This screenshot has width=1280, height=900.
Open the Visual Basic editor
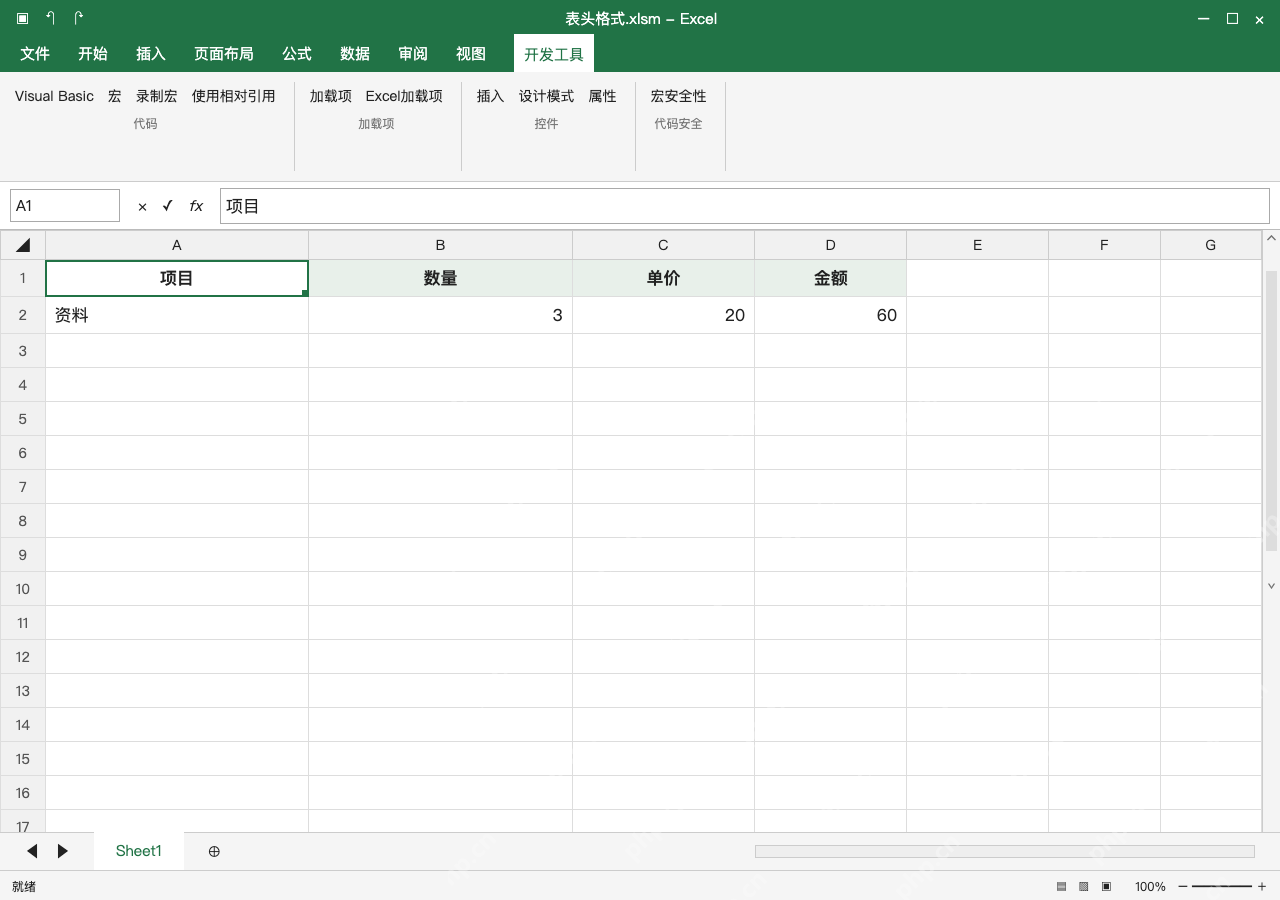coord(54,96)
